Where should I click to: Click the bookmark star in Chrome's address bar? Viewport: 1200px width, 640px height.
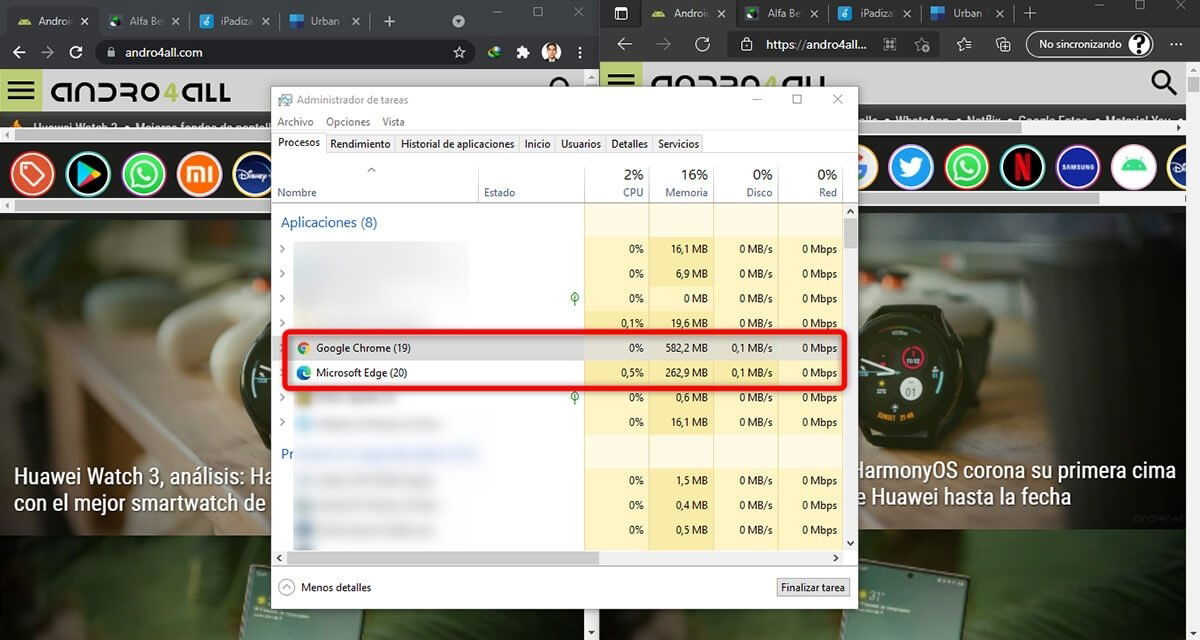(458, 51)
